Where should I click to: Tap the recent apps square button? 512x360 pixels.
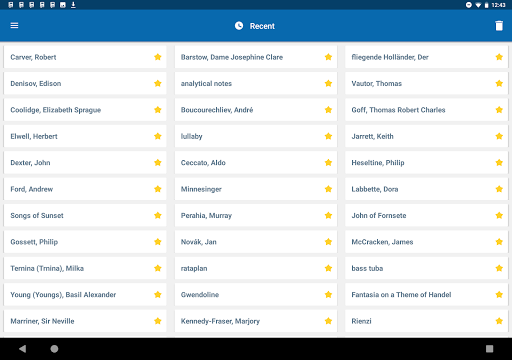[489, 349]
